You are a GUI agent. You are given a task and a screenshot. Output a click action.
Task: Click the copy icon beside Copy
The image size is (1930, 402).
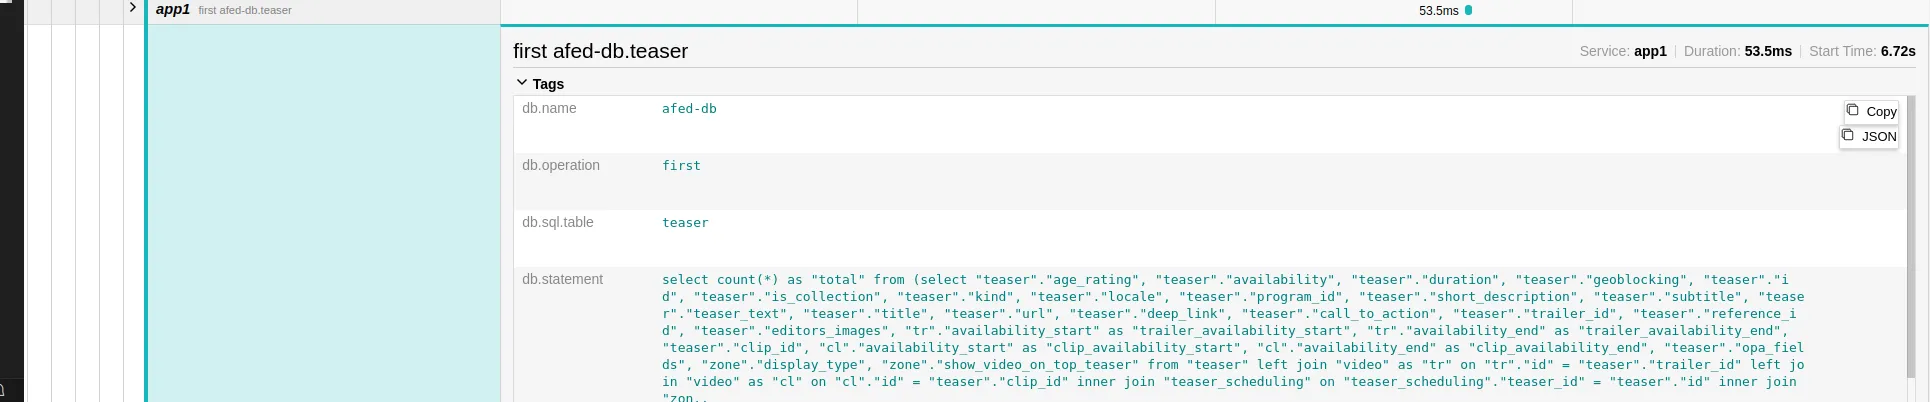click(x=1852, y=110)
